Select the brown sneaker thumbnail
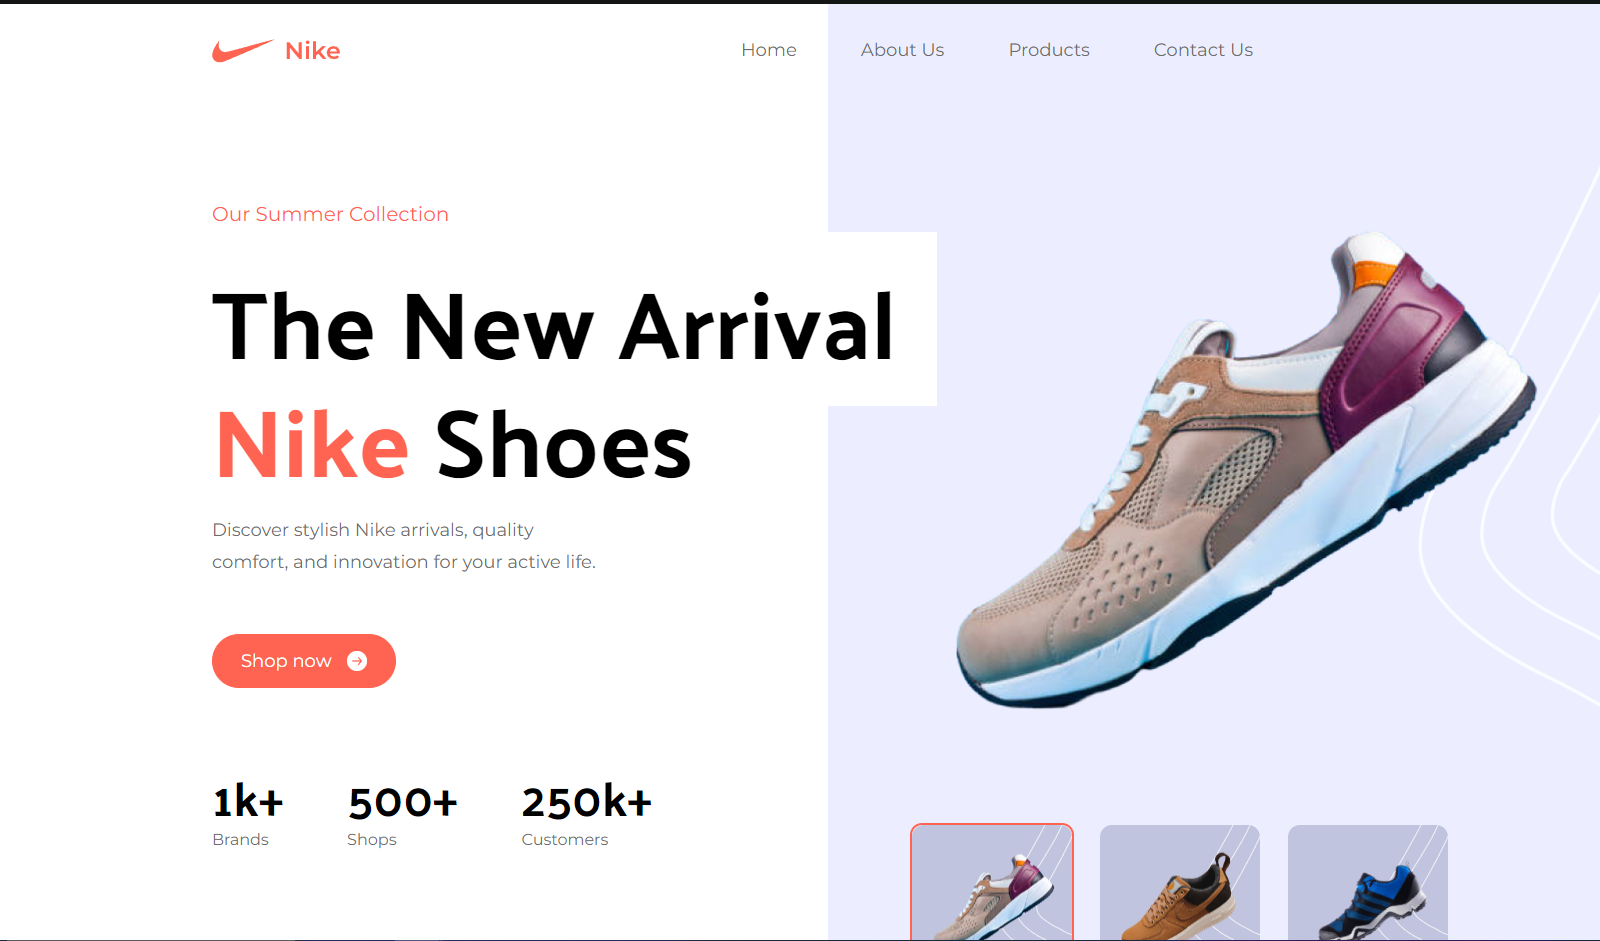This screenshot has width=1600, height=941. (1180, 882)
